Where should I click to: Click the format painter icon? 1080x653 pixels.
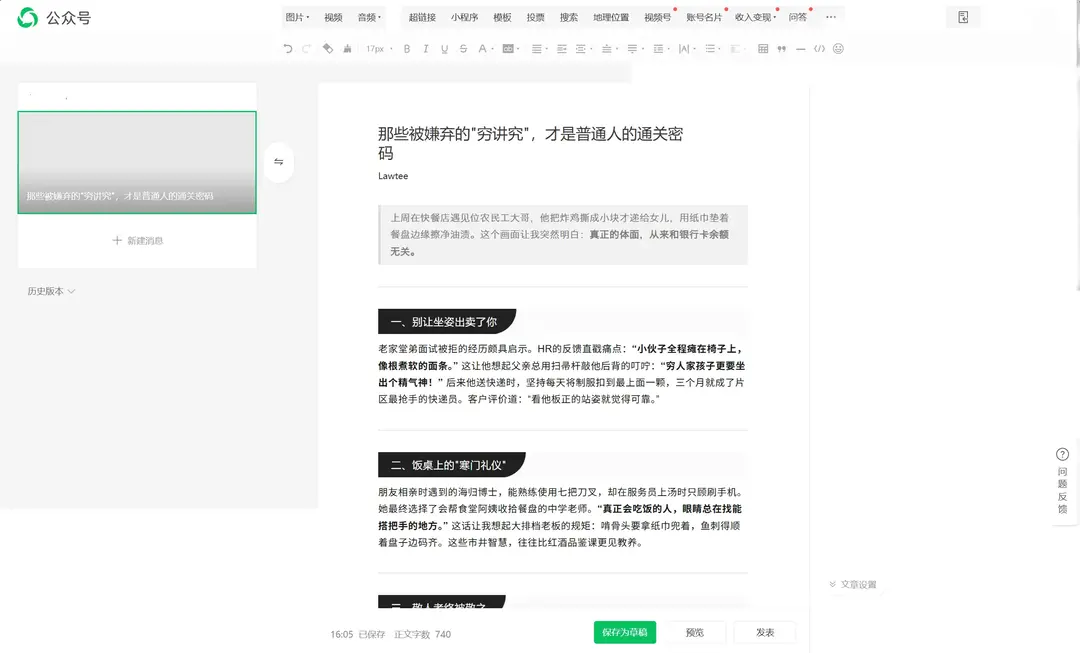(326, 48)
